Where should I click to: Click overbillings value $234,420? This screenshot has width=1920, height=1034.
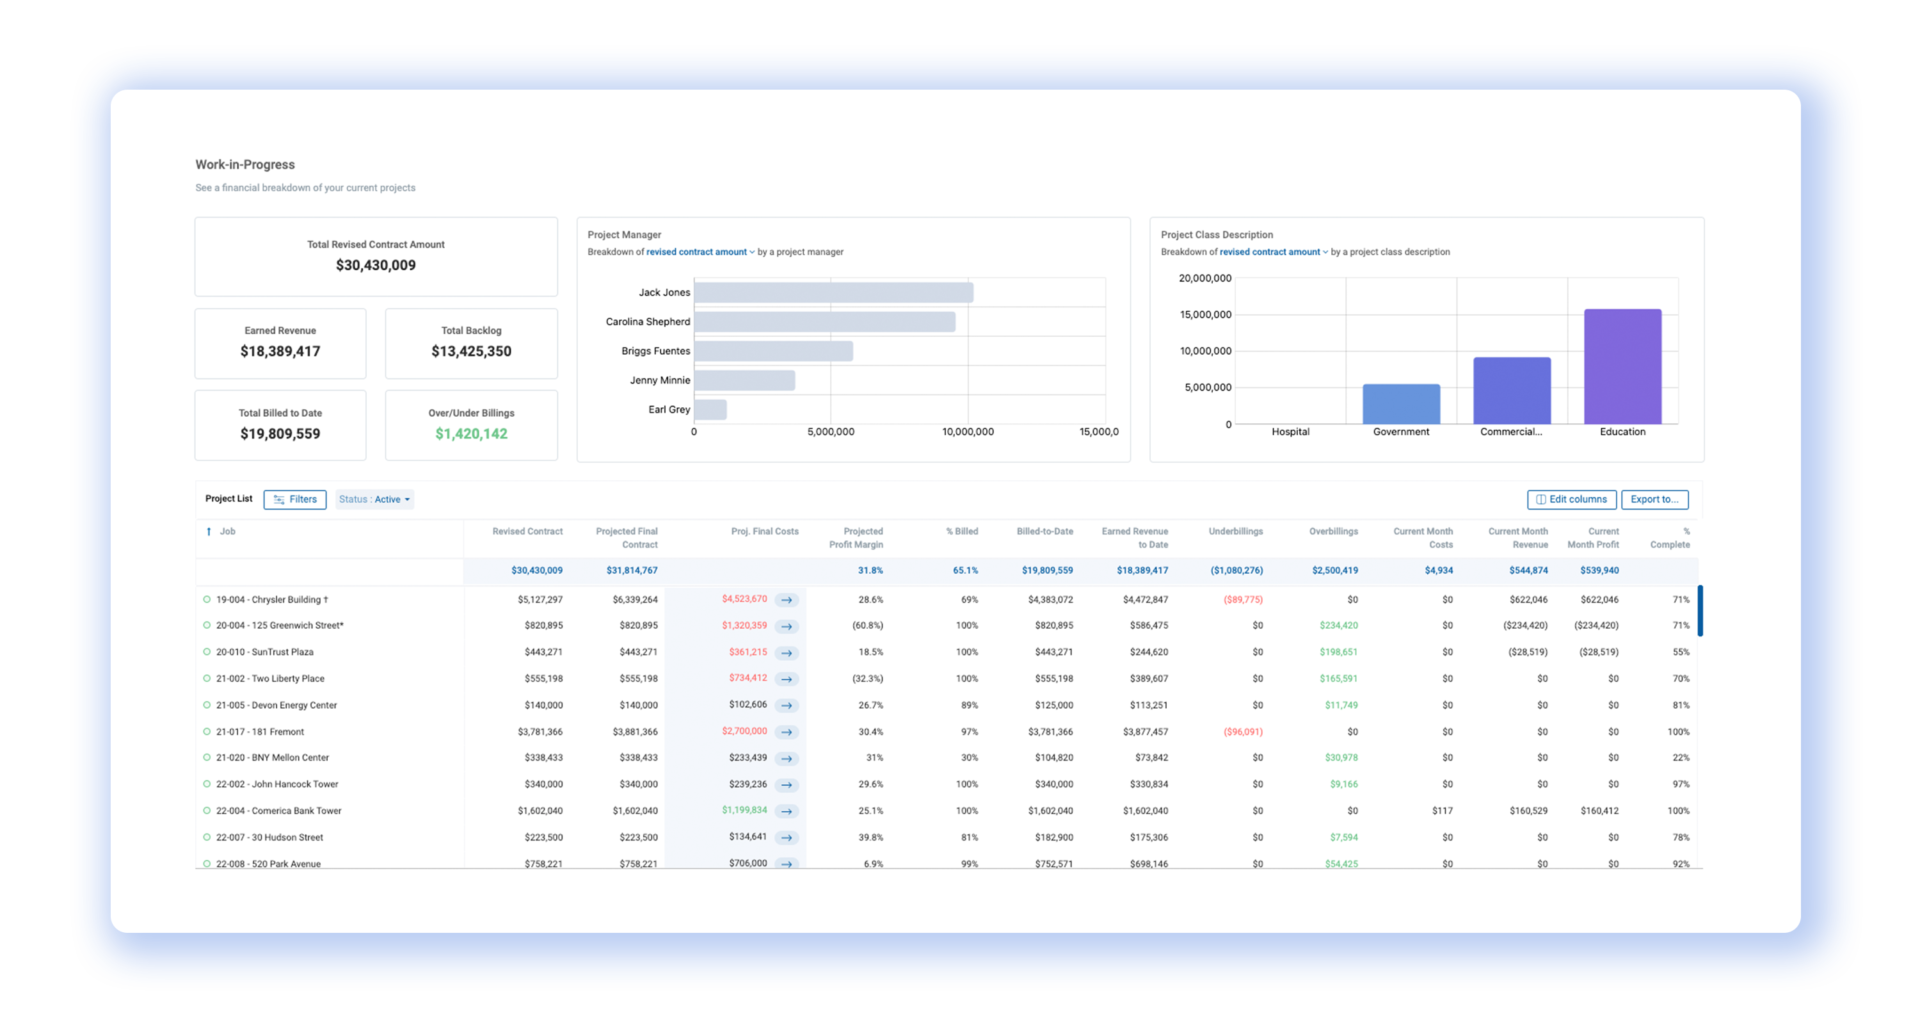tap(1339, 626)
